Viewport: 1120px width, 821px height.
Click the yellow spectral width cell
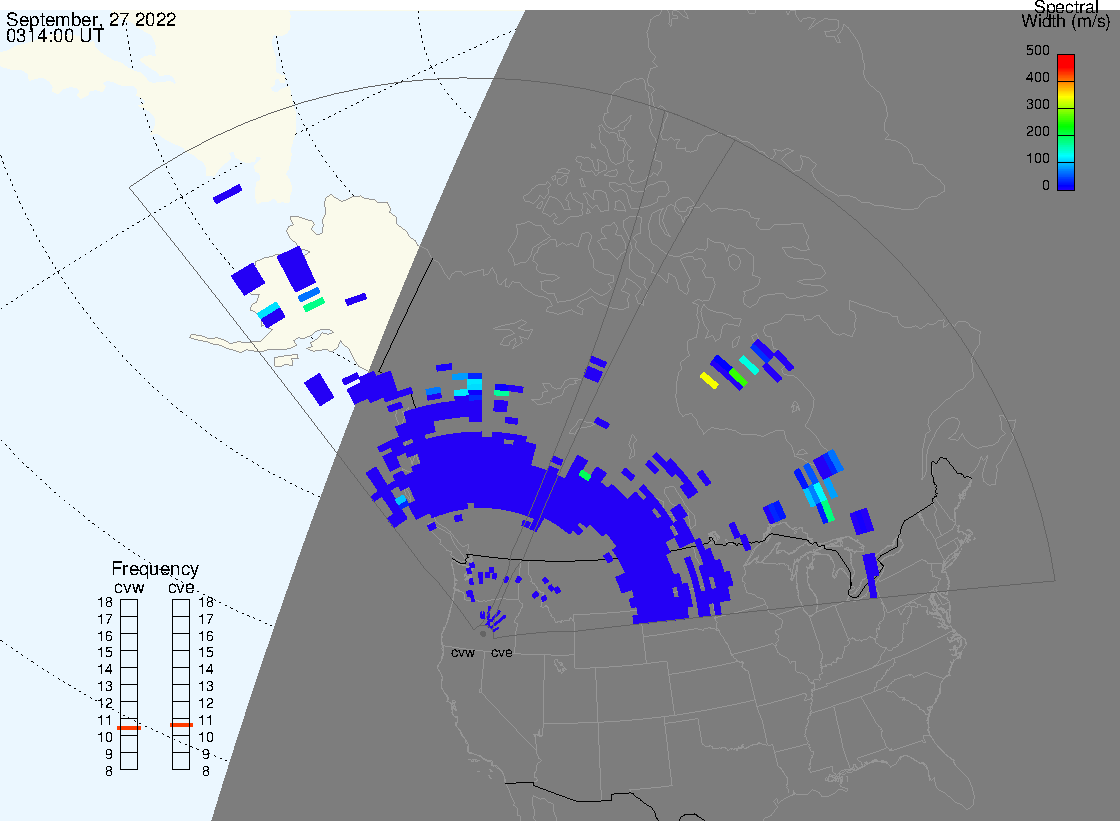pos(709,380)
